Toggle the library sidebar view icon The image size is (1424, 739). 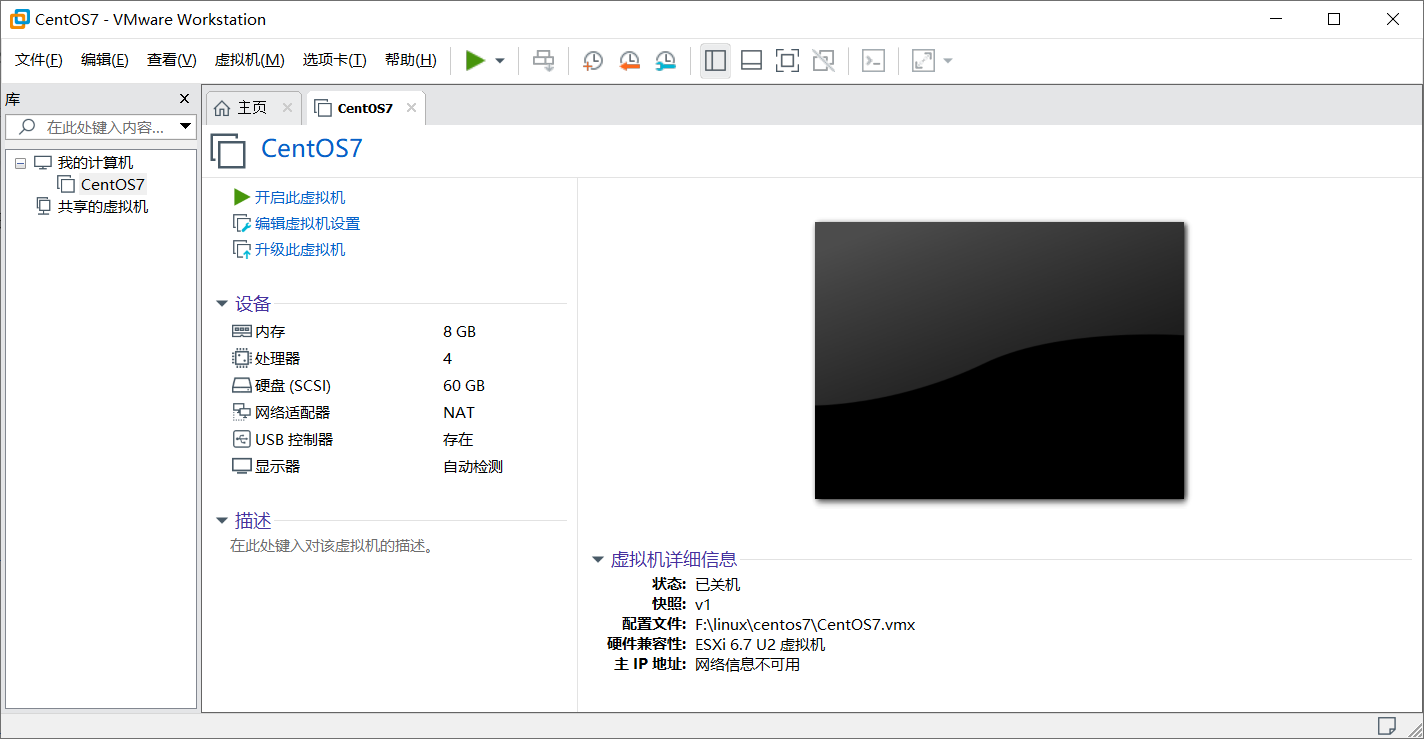point(715,61)
